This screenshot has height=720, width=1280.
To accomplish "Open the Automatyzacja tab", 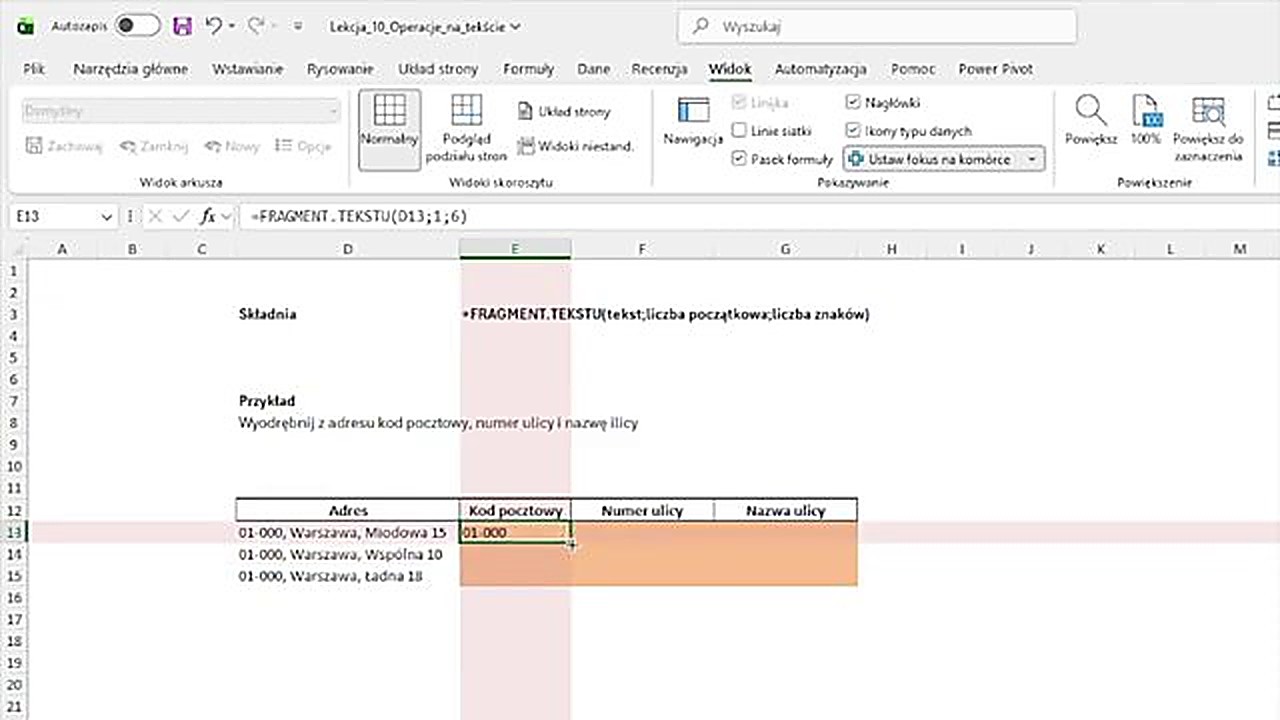I will [x=820, y=69].
